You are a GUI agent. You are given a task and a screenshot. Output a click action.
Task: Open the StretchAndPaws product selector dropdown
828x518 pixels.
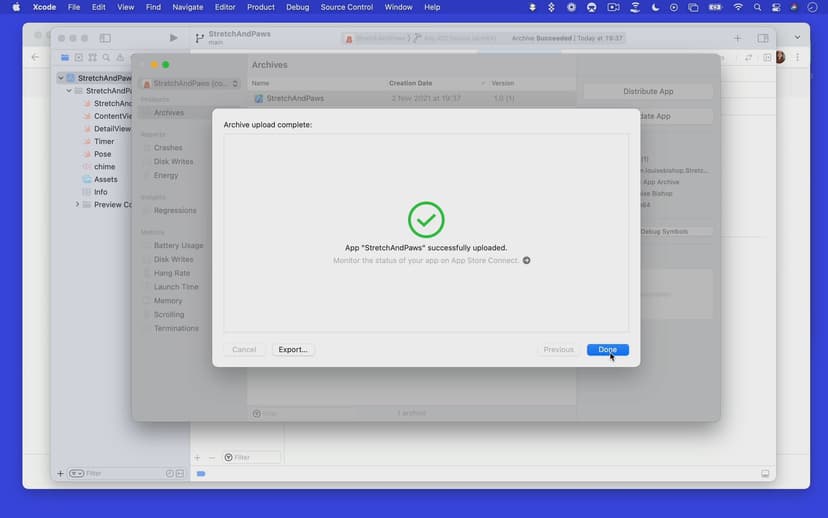click(191, 84)
